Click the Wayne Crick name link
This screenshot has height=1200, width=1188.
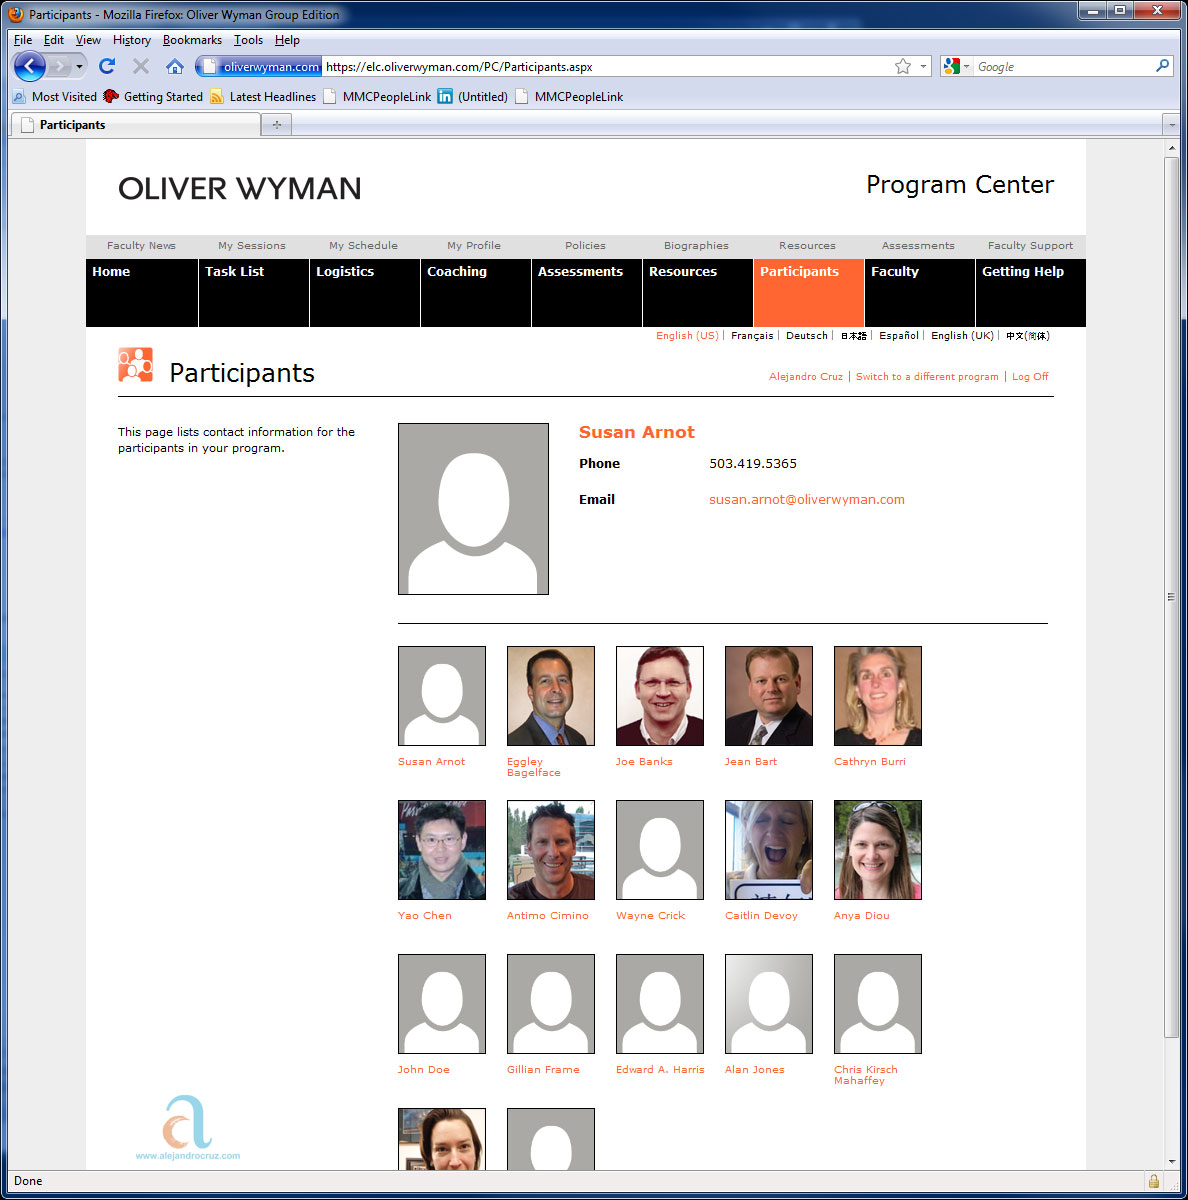coord(651,916)
